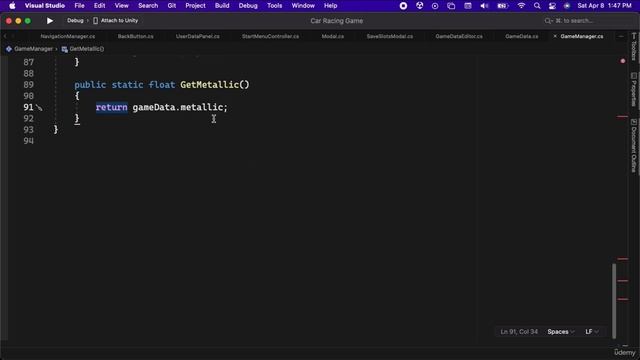Run the project with the play button
640x360 pixels.
pyautogui.click(x=50, y=21)
